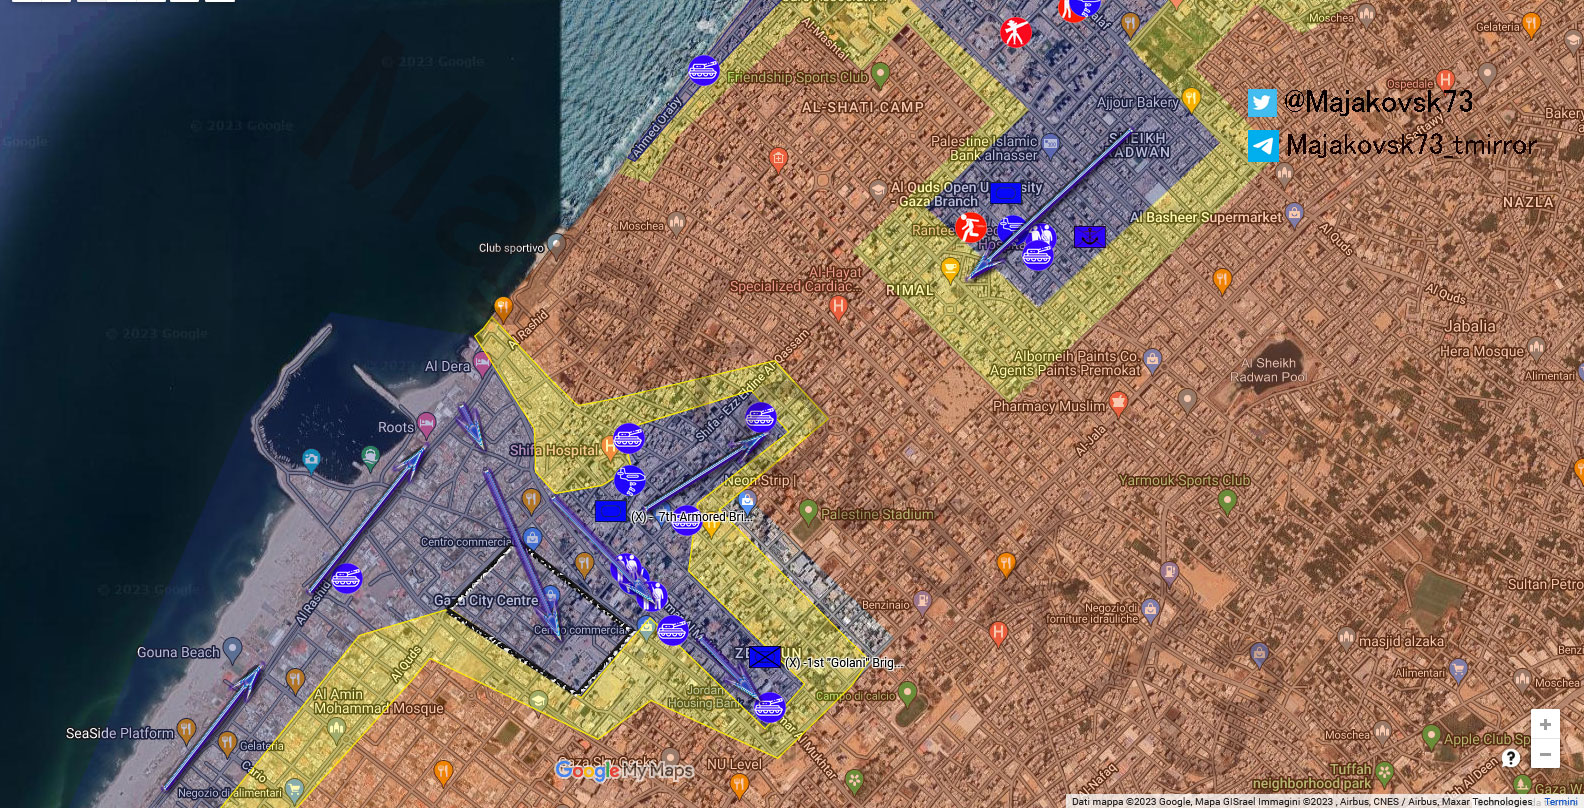The width and height of the screenshot is (1584, 808).
Task: Select the gunship aircraft marker below Shifa Hospital
Action: click(x=630, y=480)
